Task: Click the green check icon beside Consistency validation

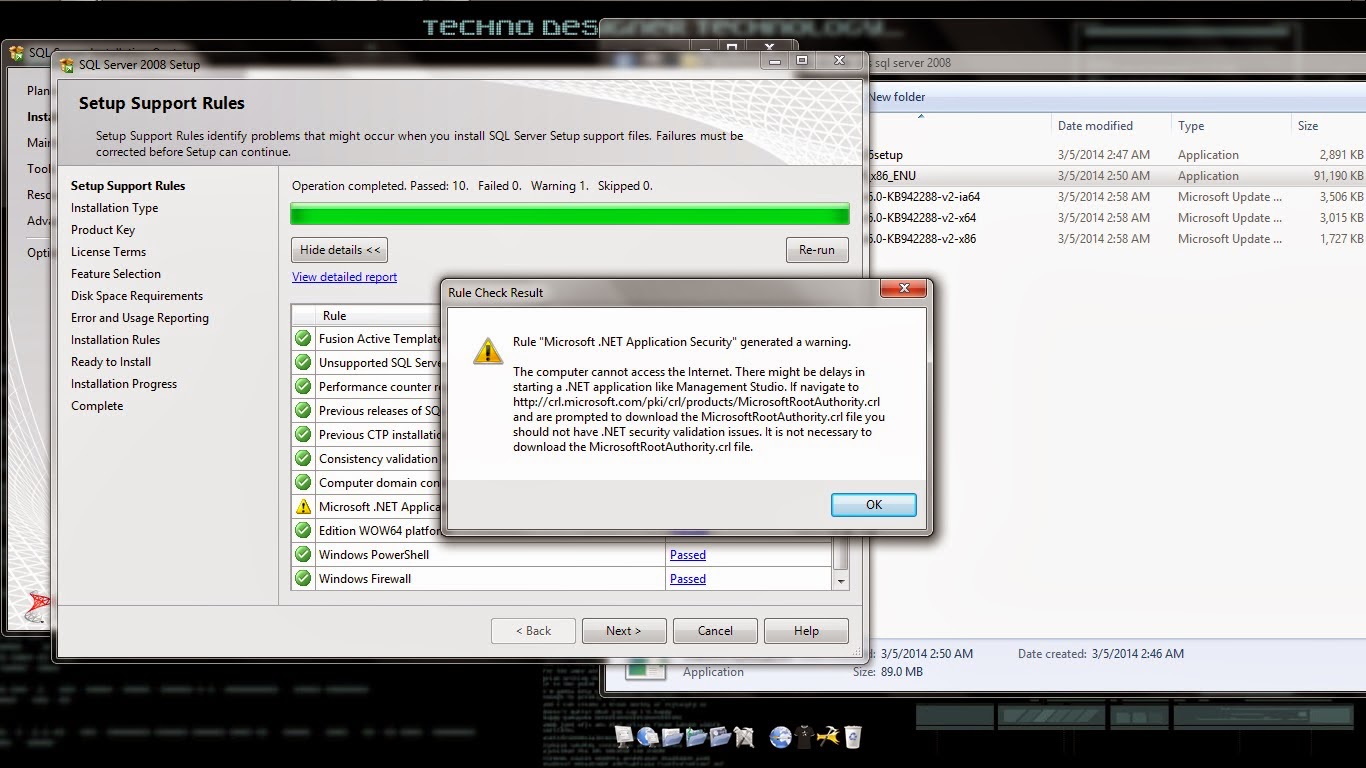Action: pyautogui.click(x=303, y=458)
